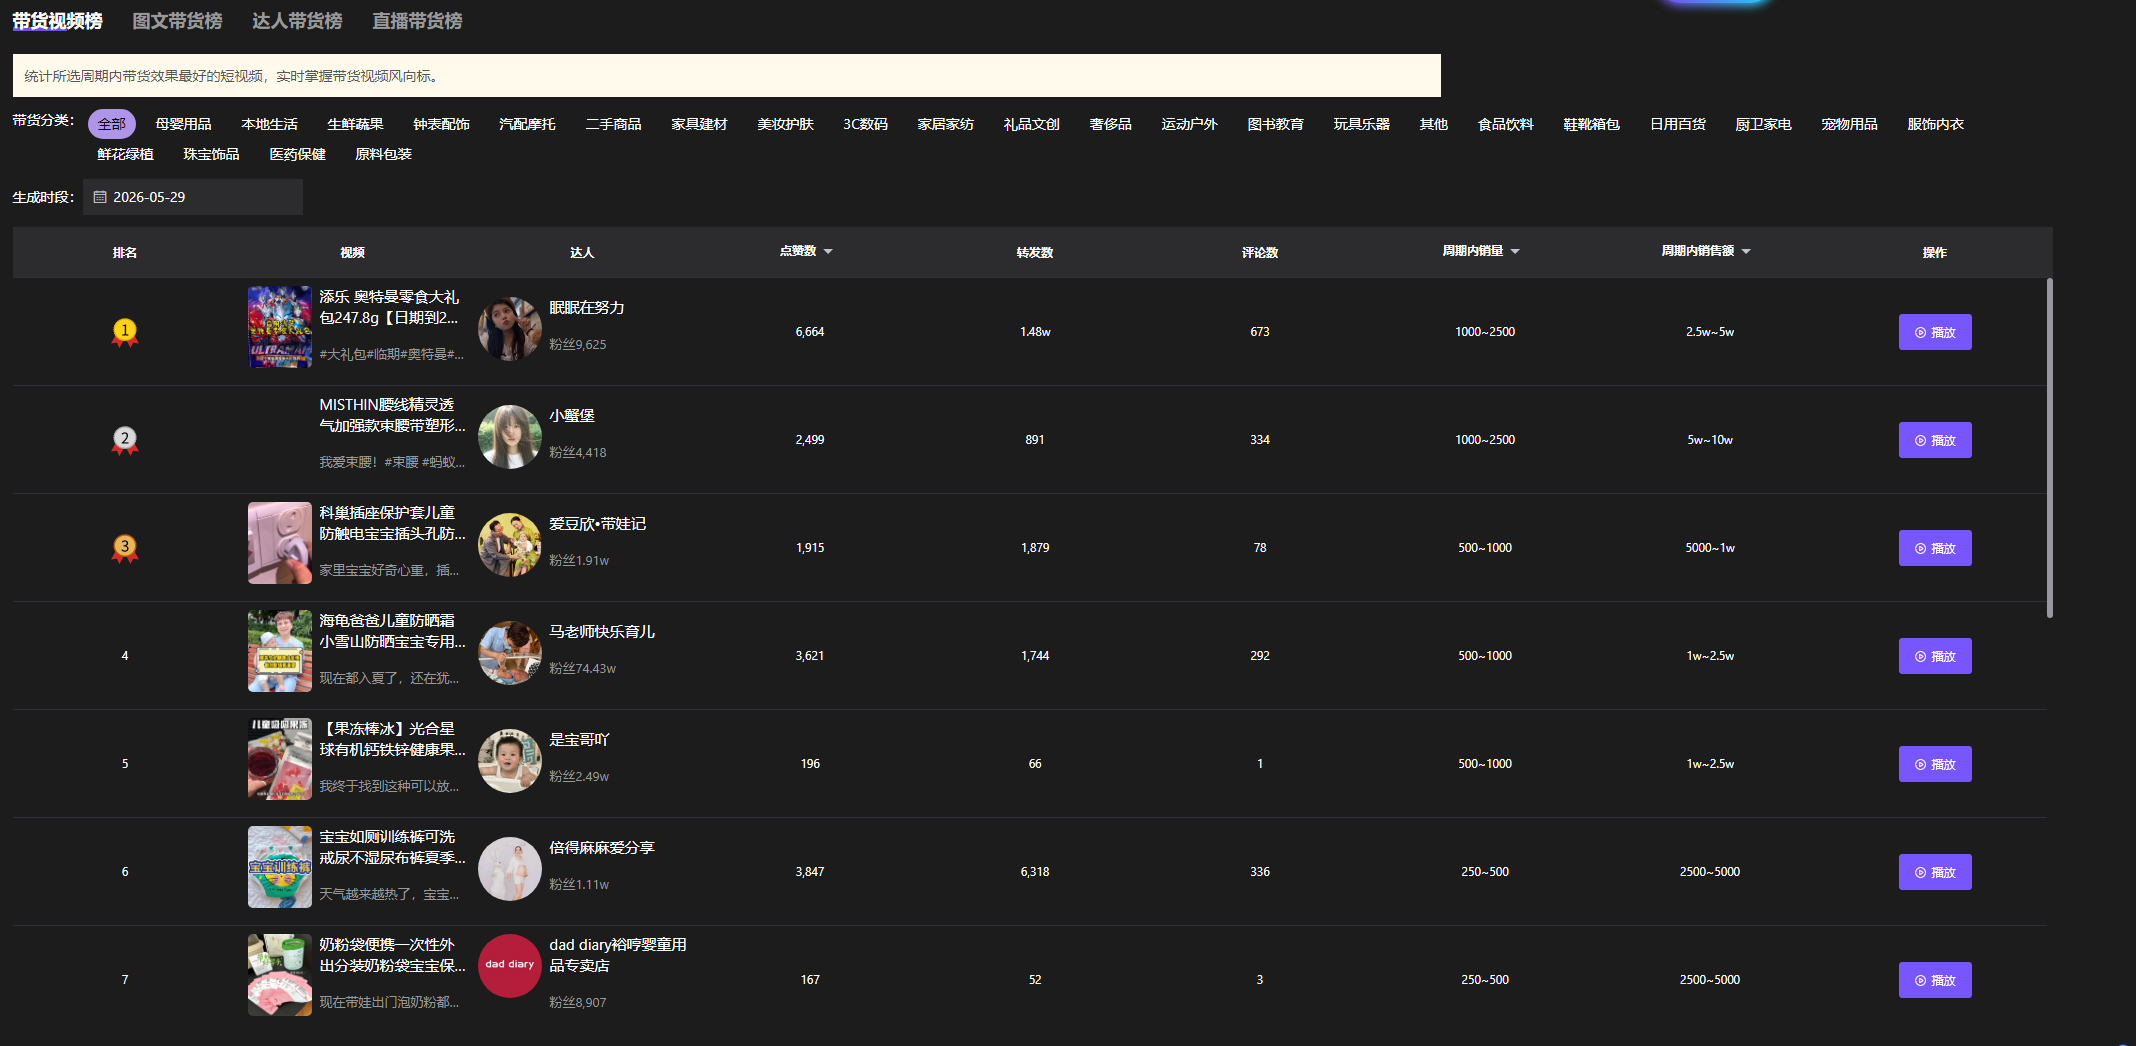Click the table vertical scrollbar
Viewport: 2136px width, 1046px height.
pos(2049,448)
